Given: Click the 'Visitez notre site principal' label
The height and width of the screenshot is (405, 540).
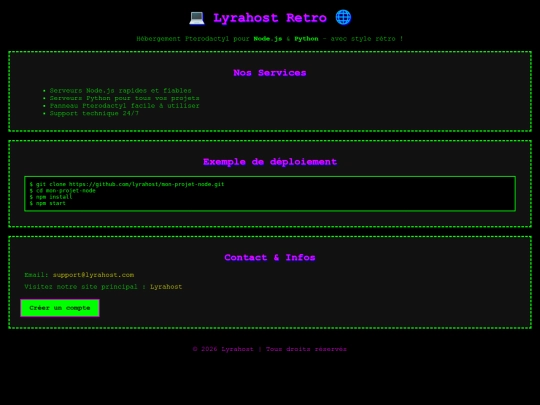Looking at the screenshot, I should [85, 287].
